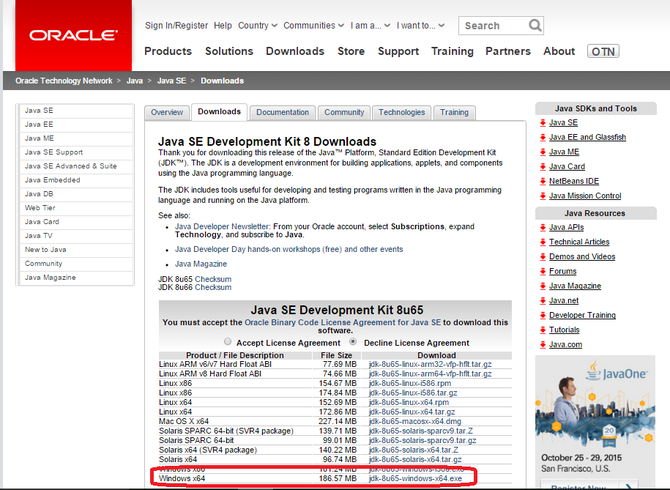Switch to the Community tab
Image resolution: width=670 pixels, height=490 pixels.
tap(344, 112)
